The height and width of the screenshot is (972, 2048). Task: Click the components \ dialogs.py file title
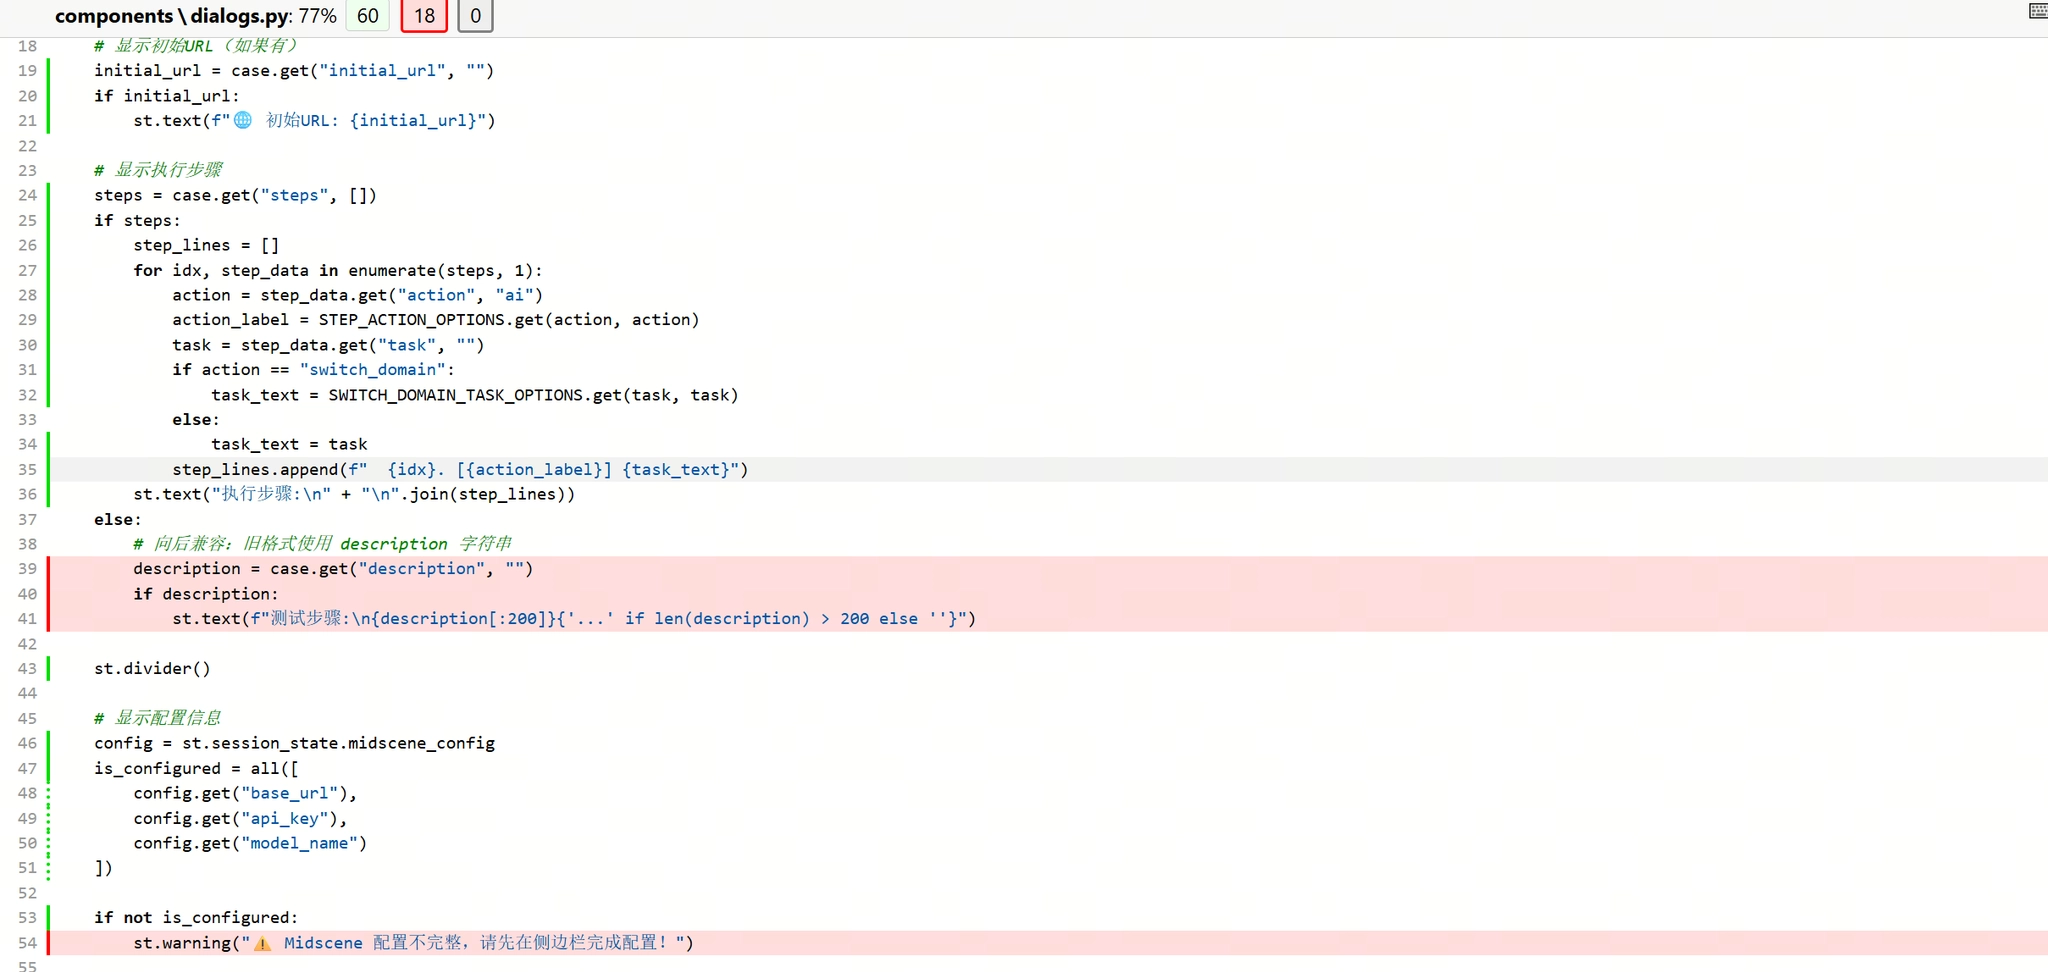[x=172, y=16]
